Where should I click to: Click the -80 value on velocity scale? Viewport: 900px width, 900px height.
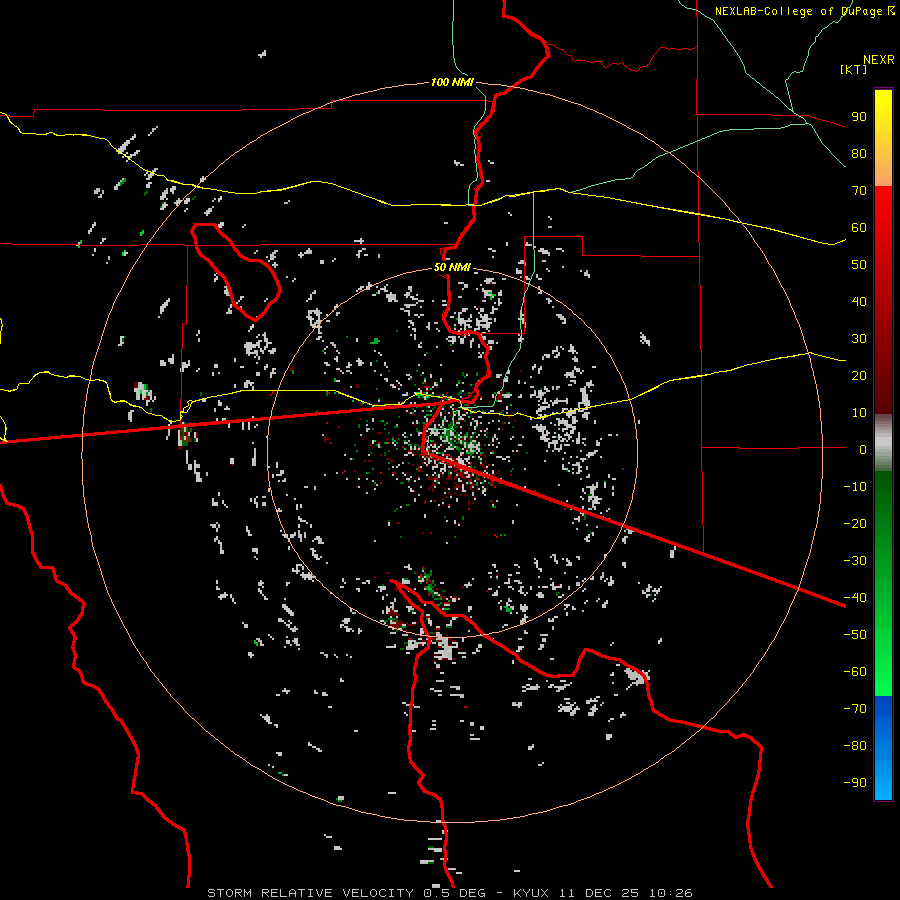pos(855,746)
